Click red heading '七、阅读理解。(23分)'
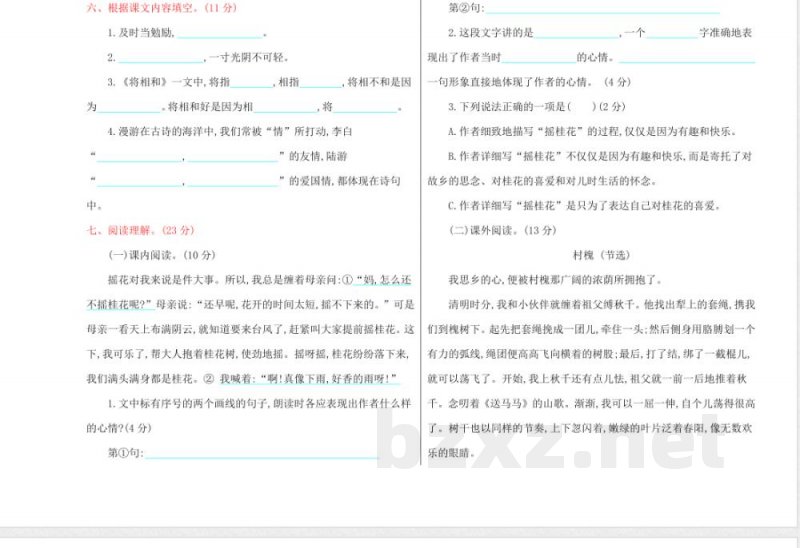The width and height of the screenshot is (800, 548). (140, 230)
